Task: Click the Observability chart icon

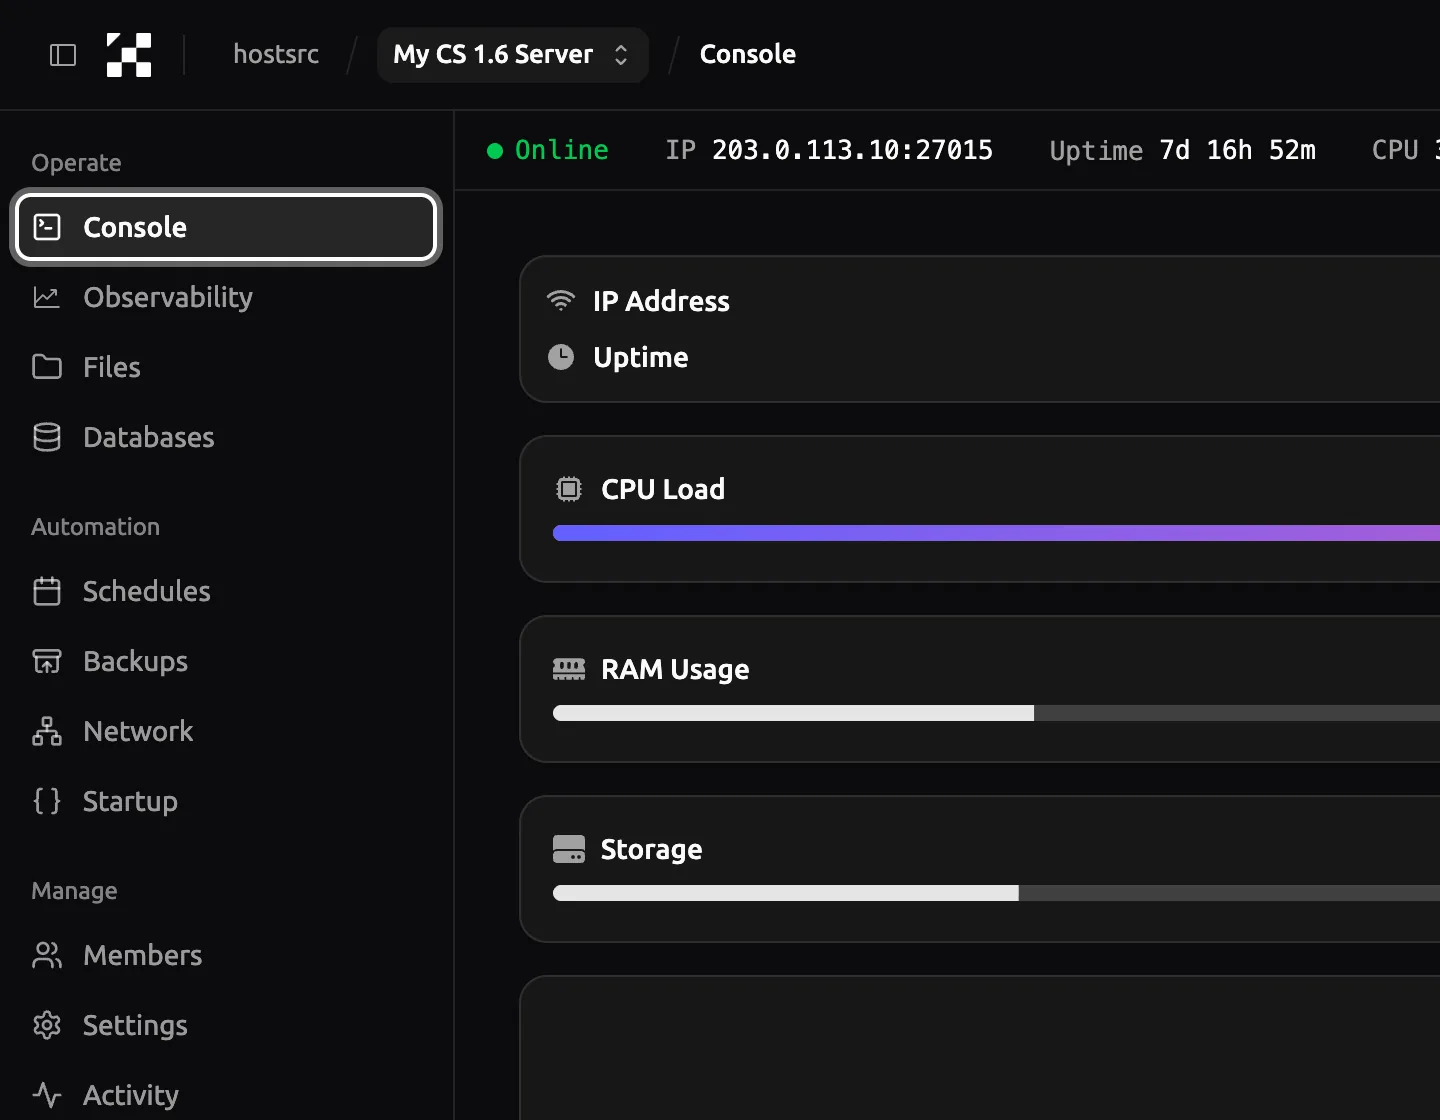Action: [47, 297]
